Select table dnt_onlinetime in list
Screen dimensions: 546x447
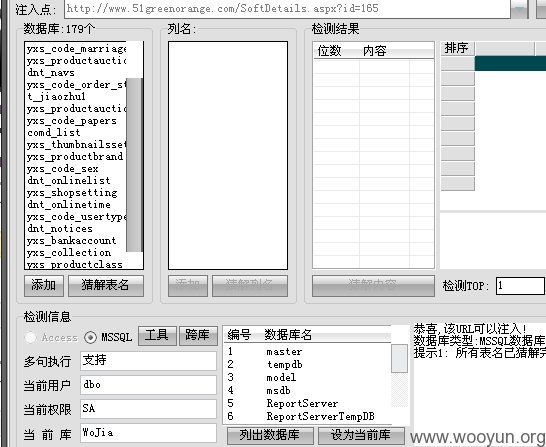pos(69,205)
